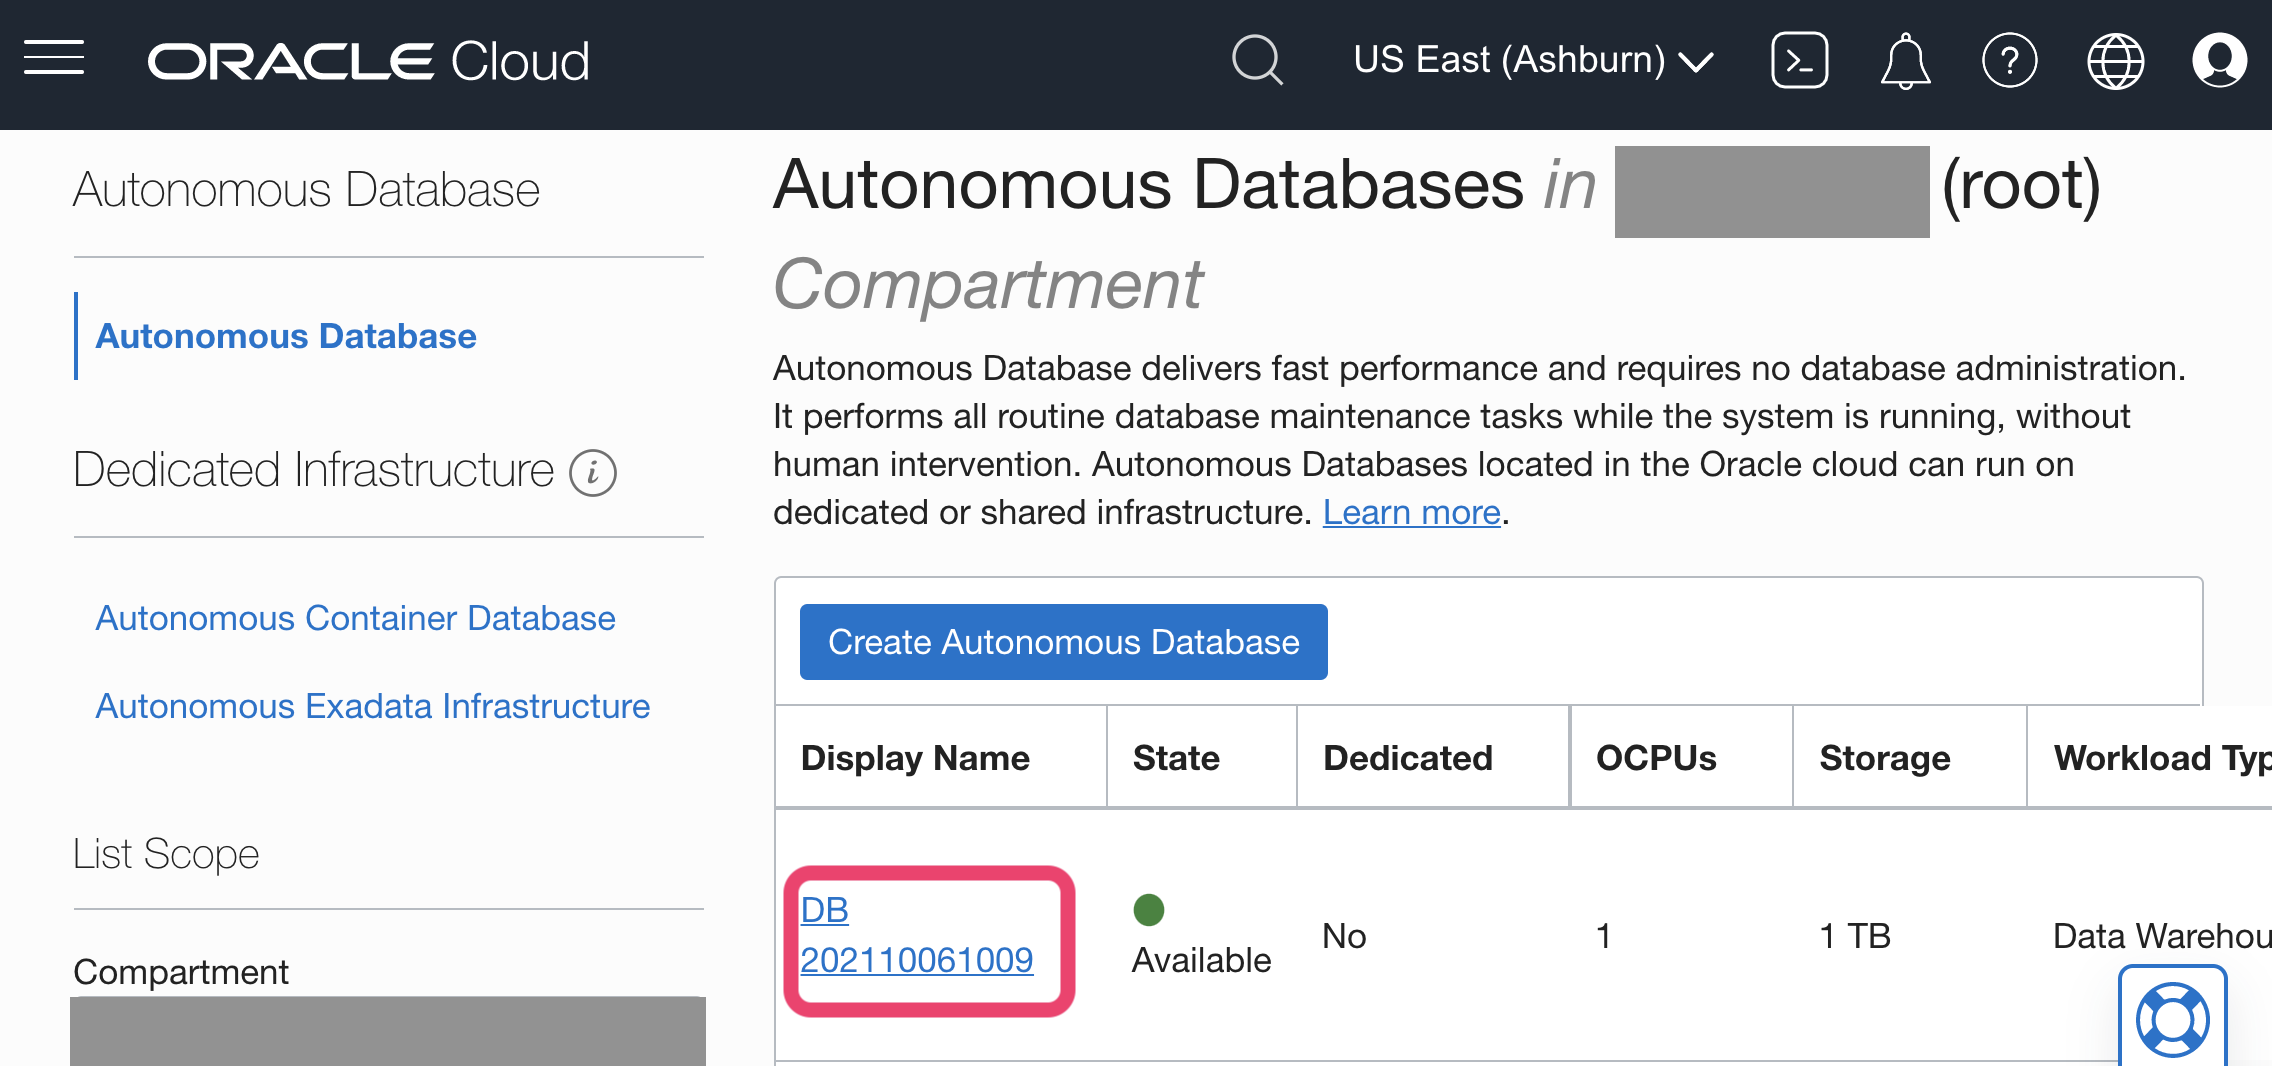Image resolution: width=2272 pixels, height=1066 pixels.
Task: Follow the Learn more link
Action: click(1411, 512)
